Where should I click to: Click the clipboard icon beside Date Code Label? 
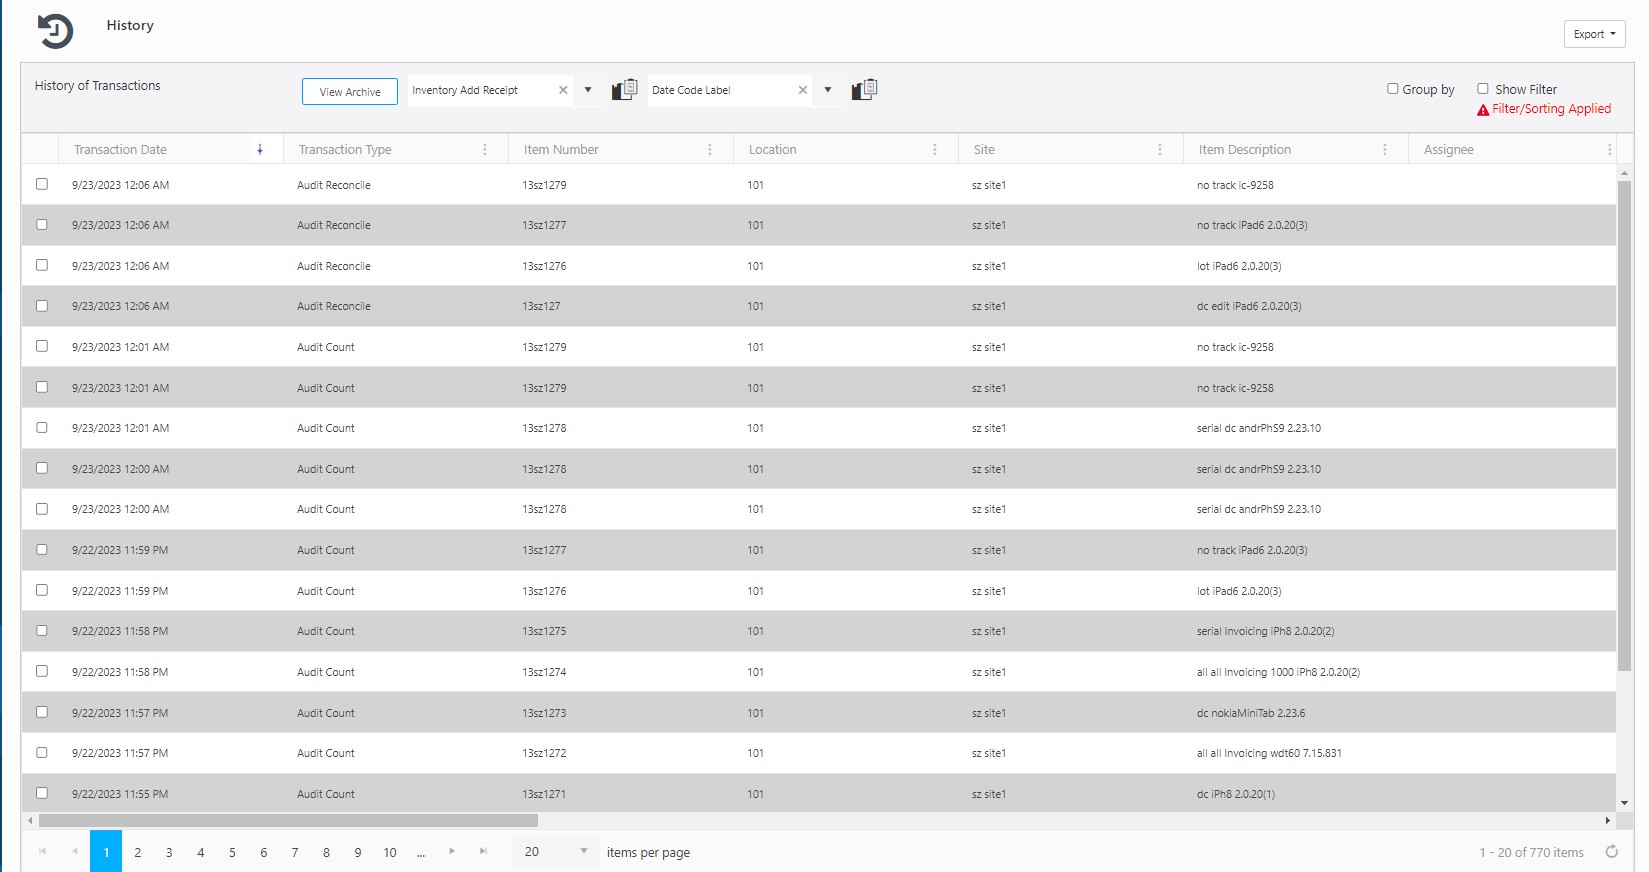(x=864, y=90)
